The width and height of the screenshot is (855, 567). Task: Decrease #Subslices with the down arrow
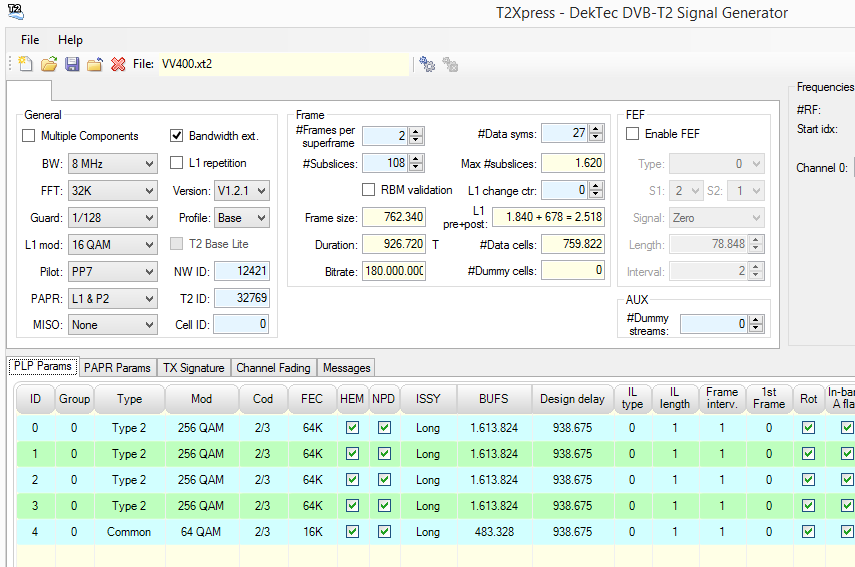pos(416,166)
